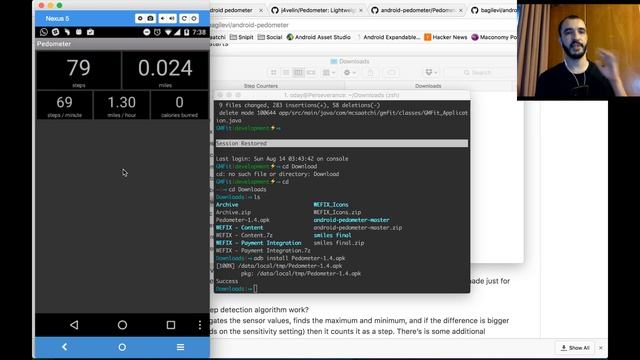Tap the Android recent apps square button
The width and height of the screenshot is (640, 360).
tap(171, 325)
